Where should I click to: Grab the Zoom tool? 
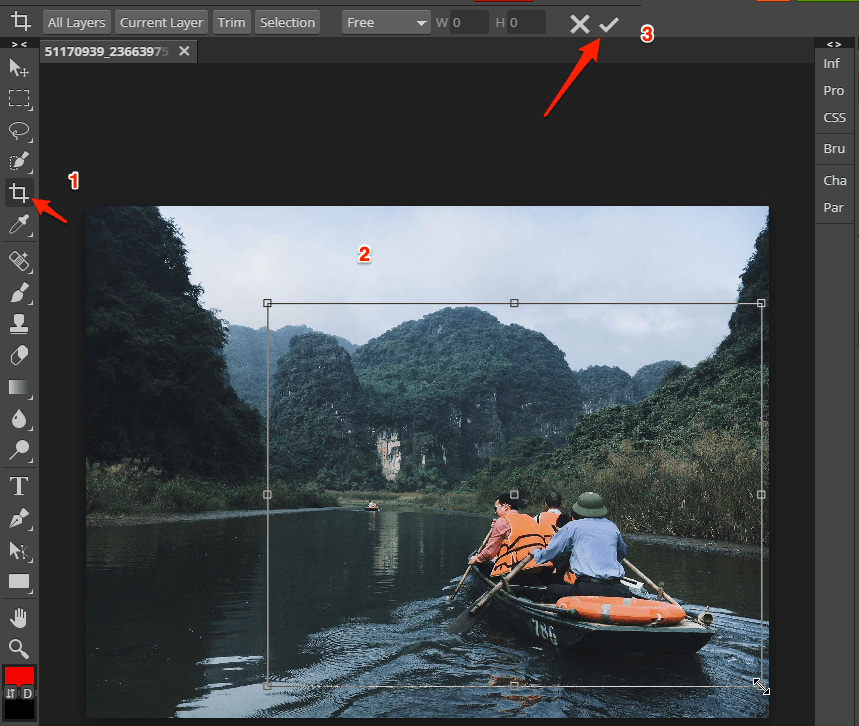tap(19, 647)
